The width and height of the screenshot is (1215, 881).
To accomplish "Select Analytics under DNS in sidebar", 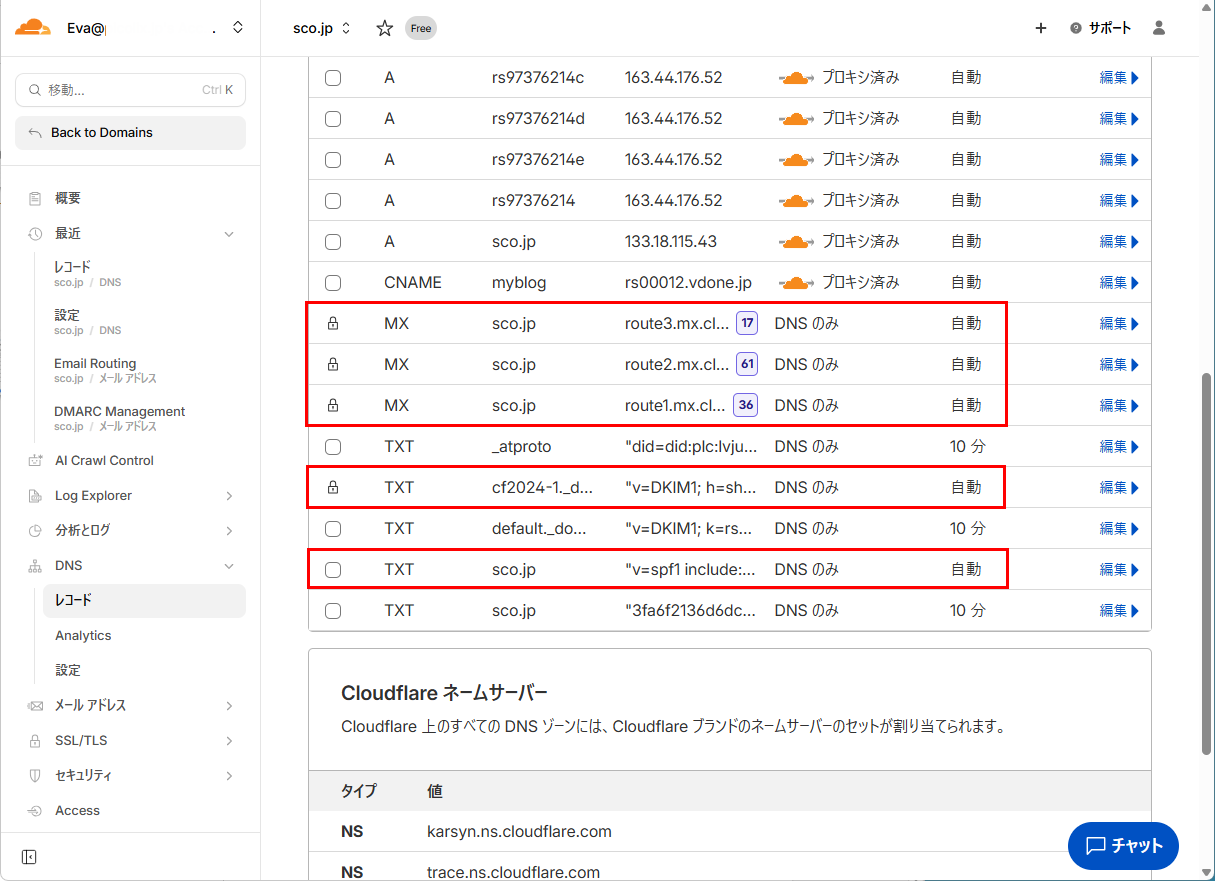I will click(82, 635).
